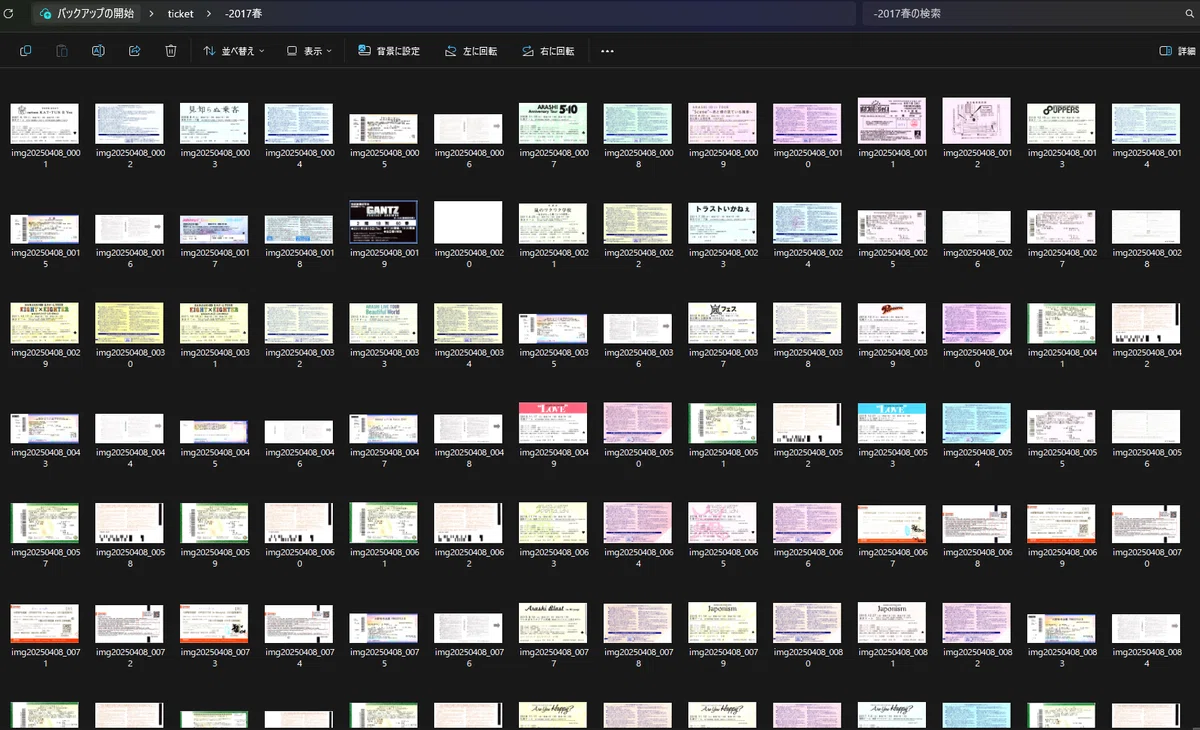Select thumbnail img20250408_0071
1200x730 pixels.
tap(44, 623)
